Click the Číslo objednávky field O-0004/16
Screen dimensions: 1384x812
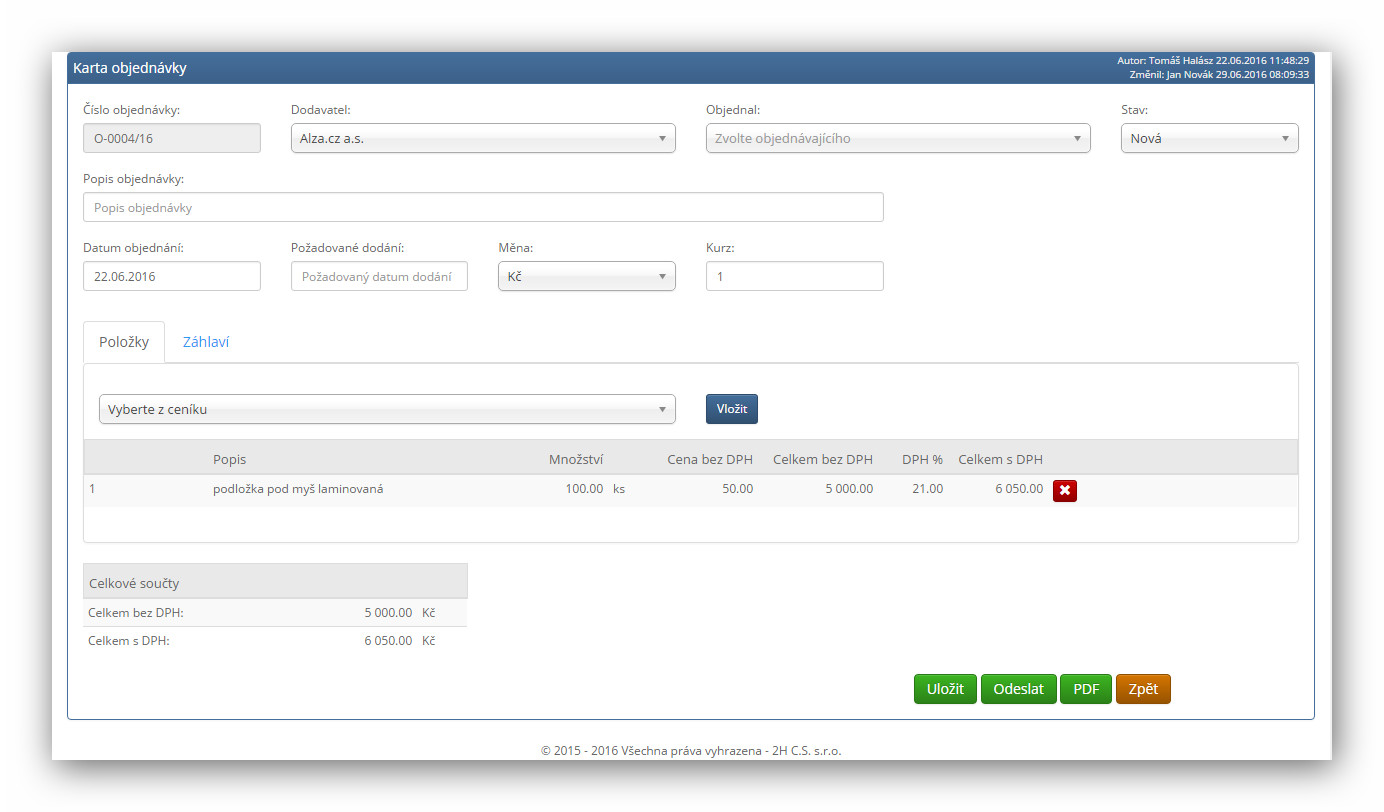171,139
